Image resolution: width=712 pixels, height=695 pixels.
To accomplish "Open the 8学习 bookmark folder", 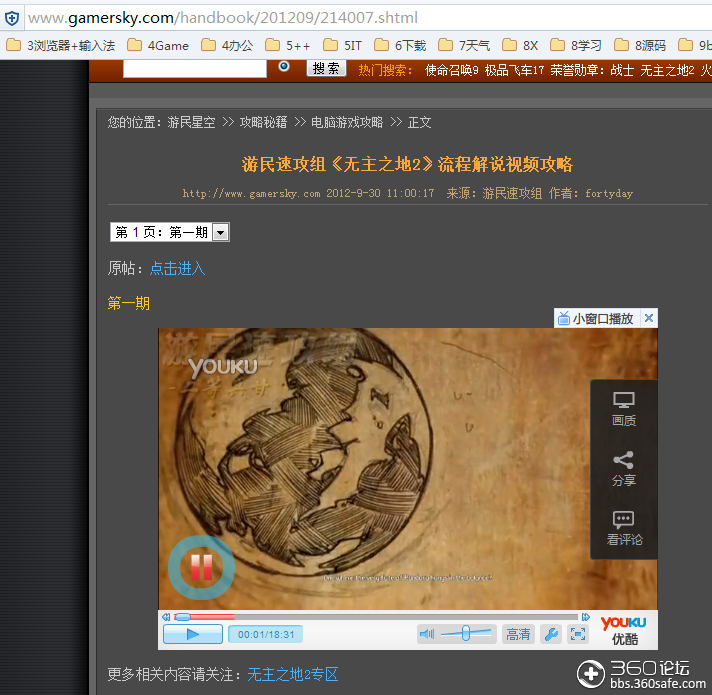I will tap(575, 45).
